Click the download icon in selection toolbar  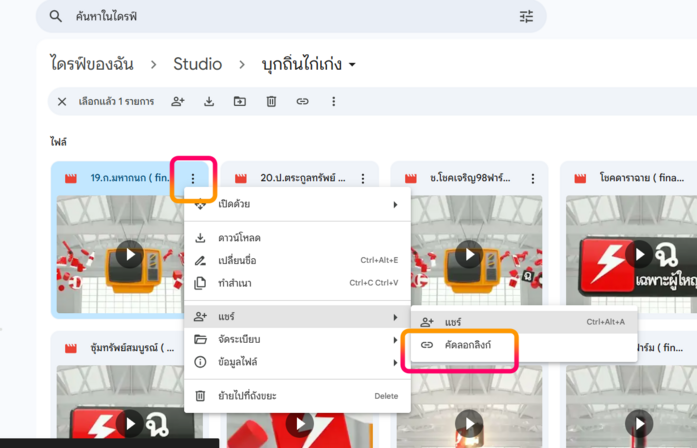(x=209, y=101)
